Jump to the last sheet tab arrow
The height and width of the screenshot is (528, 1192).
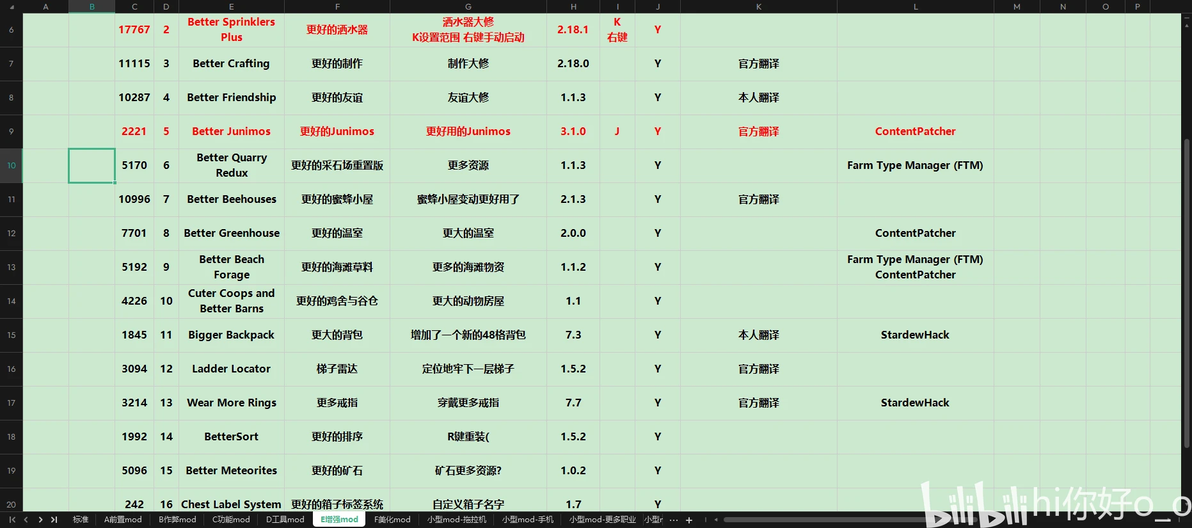(x=53, y=520)
